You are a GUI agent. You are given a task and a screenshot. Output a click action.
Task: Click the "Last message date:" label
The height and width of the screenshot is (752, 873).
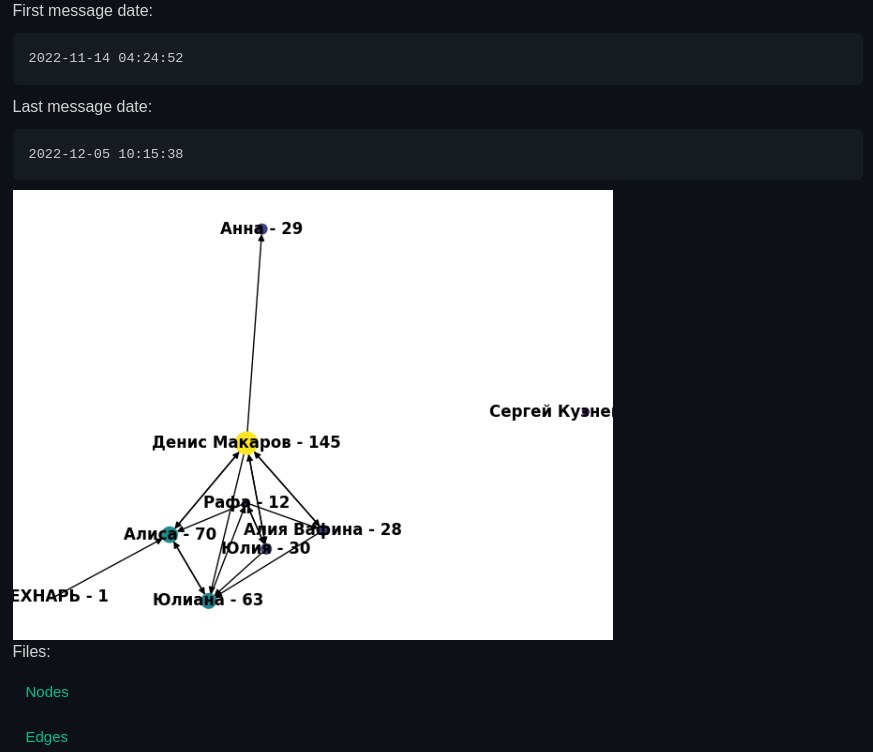click(x=82, y=107)
